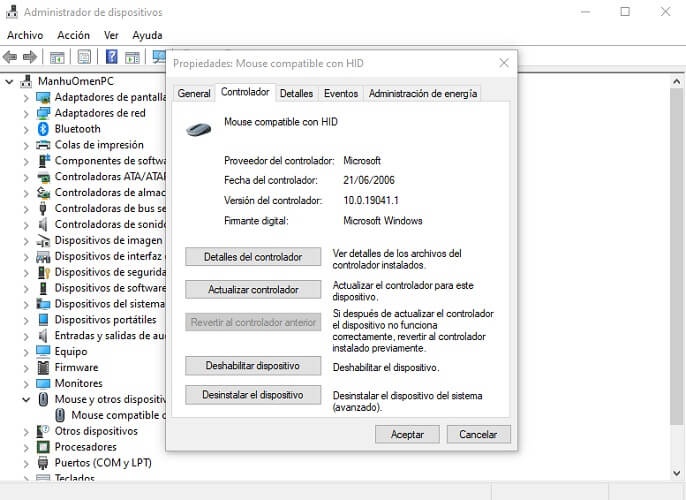The width and height of the screenshot is (686, 500).
Task: Expand Controladoras ATA/ATAPI node
Action: [x=26, y=177]
